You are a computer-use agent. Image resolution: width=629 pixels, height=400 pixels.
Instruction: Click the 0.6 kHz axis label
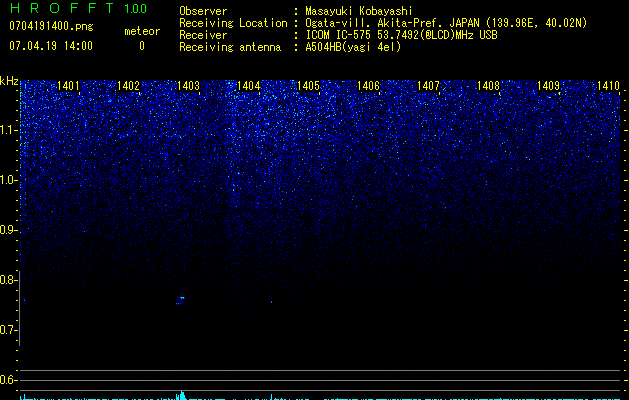point(8,380)
